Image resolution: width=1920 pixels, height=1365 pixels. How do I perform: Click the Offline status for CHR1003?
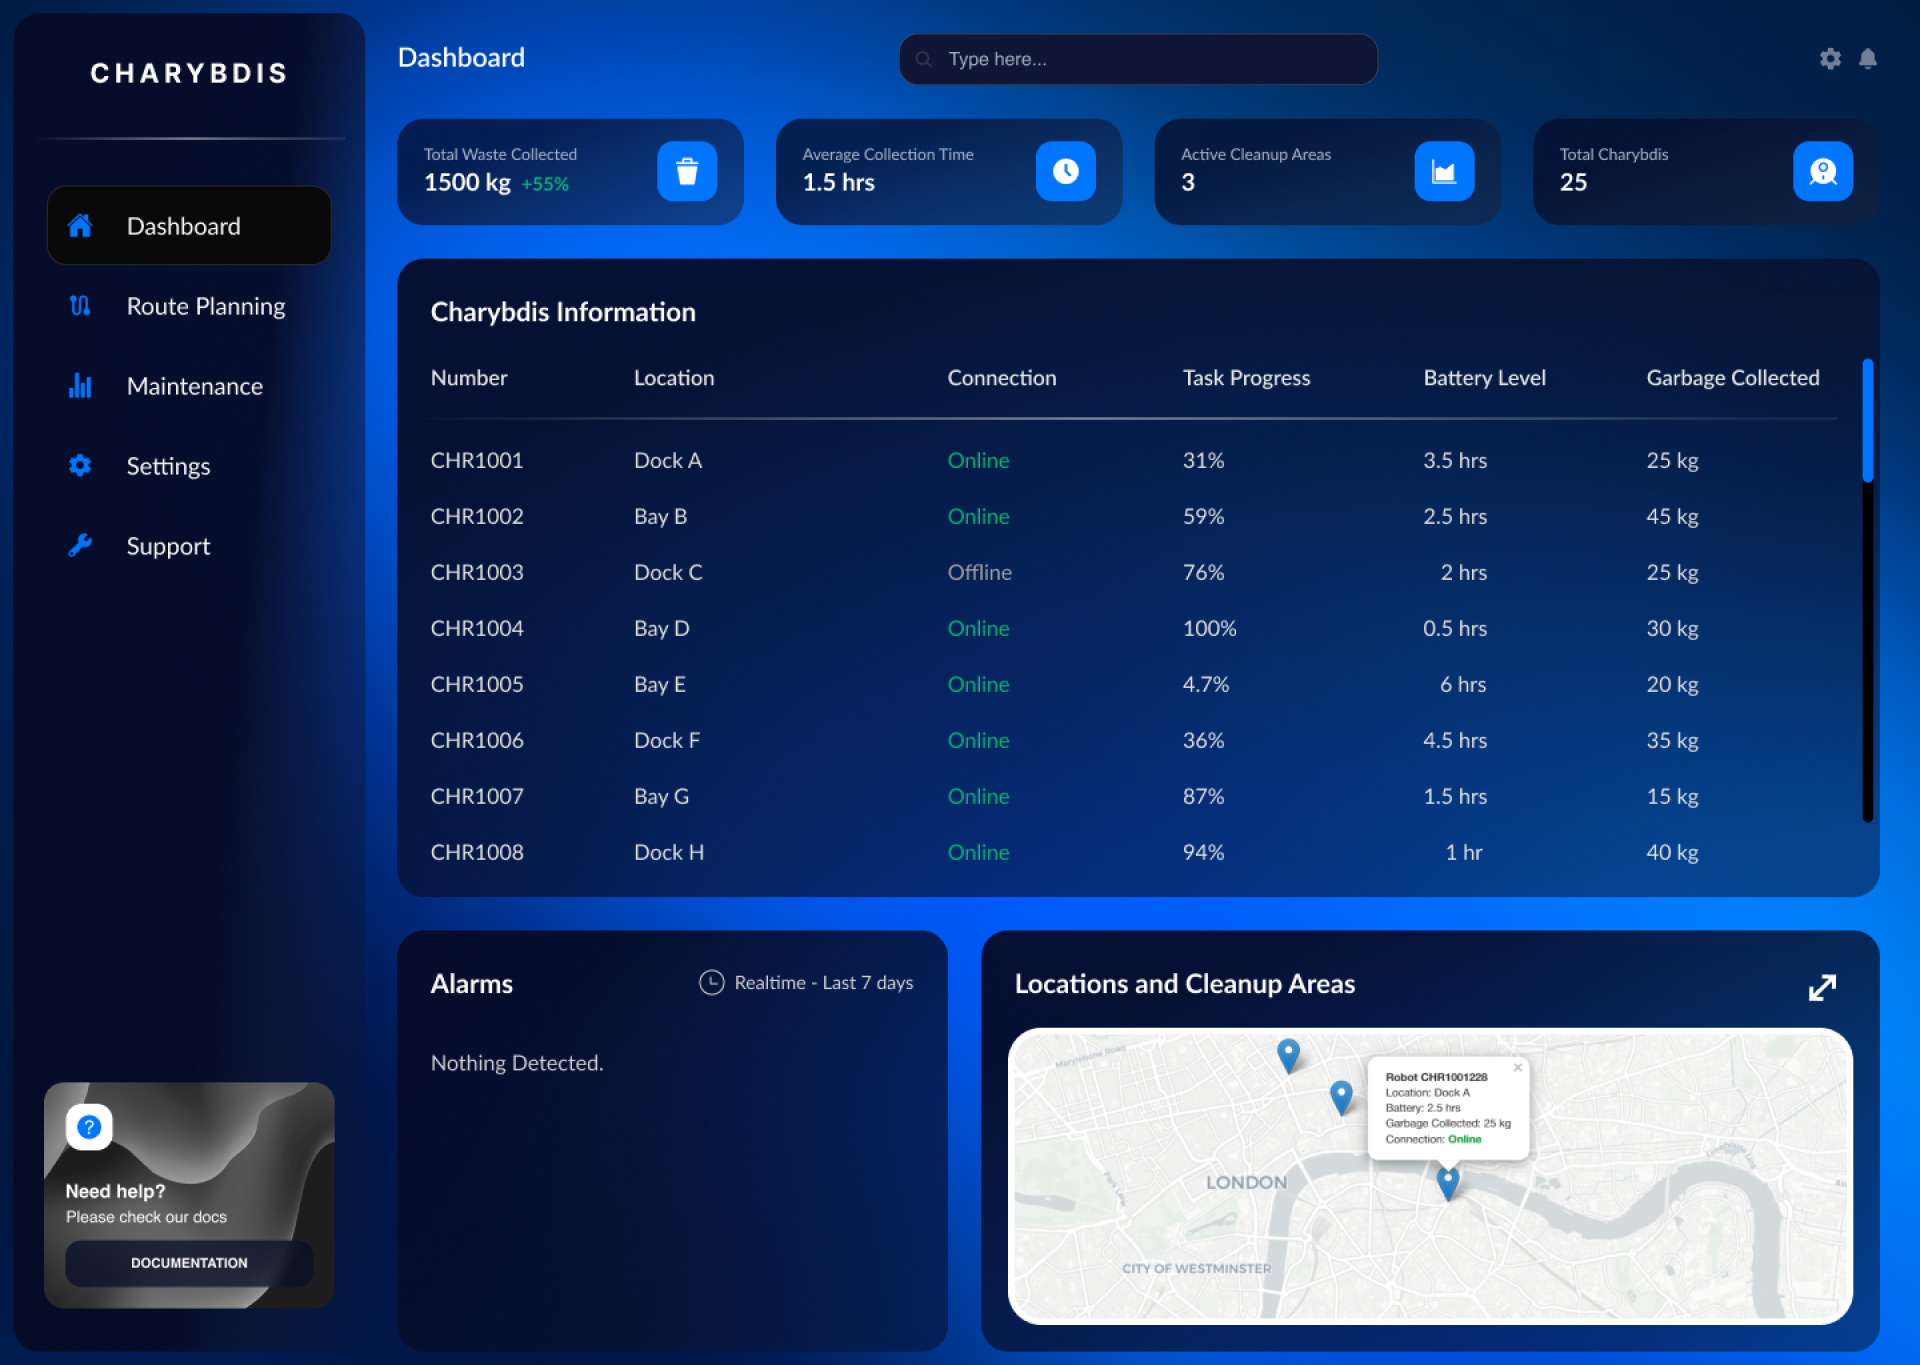[x=980, y=572]
